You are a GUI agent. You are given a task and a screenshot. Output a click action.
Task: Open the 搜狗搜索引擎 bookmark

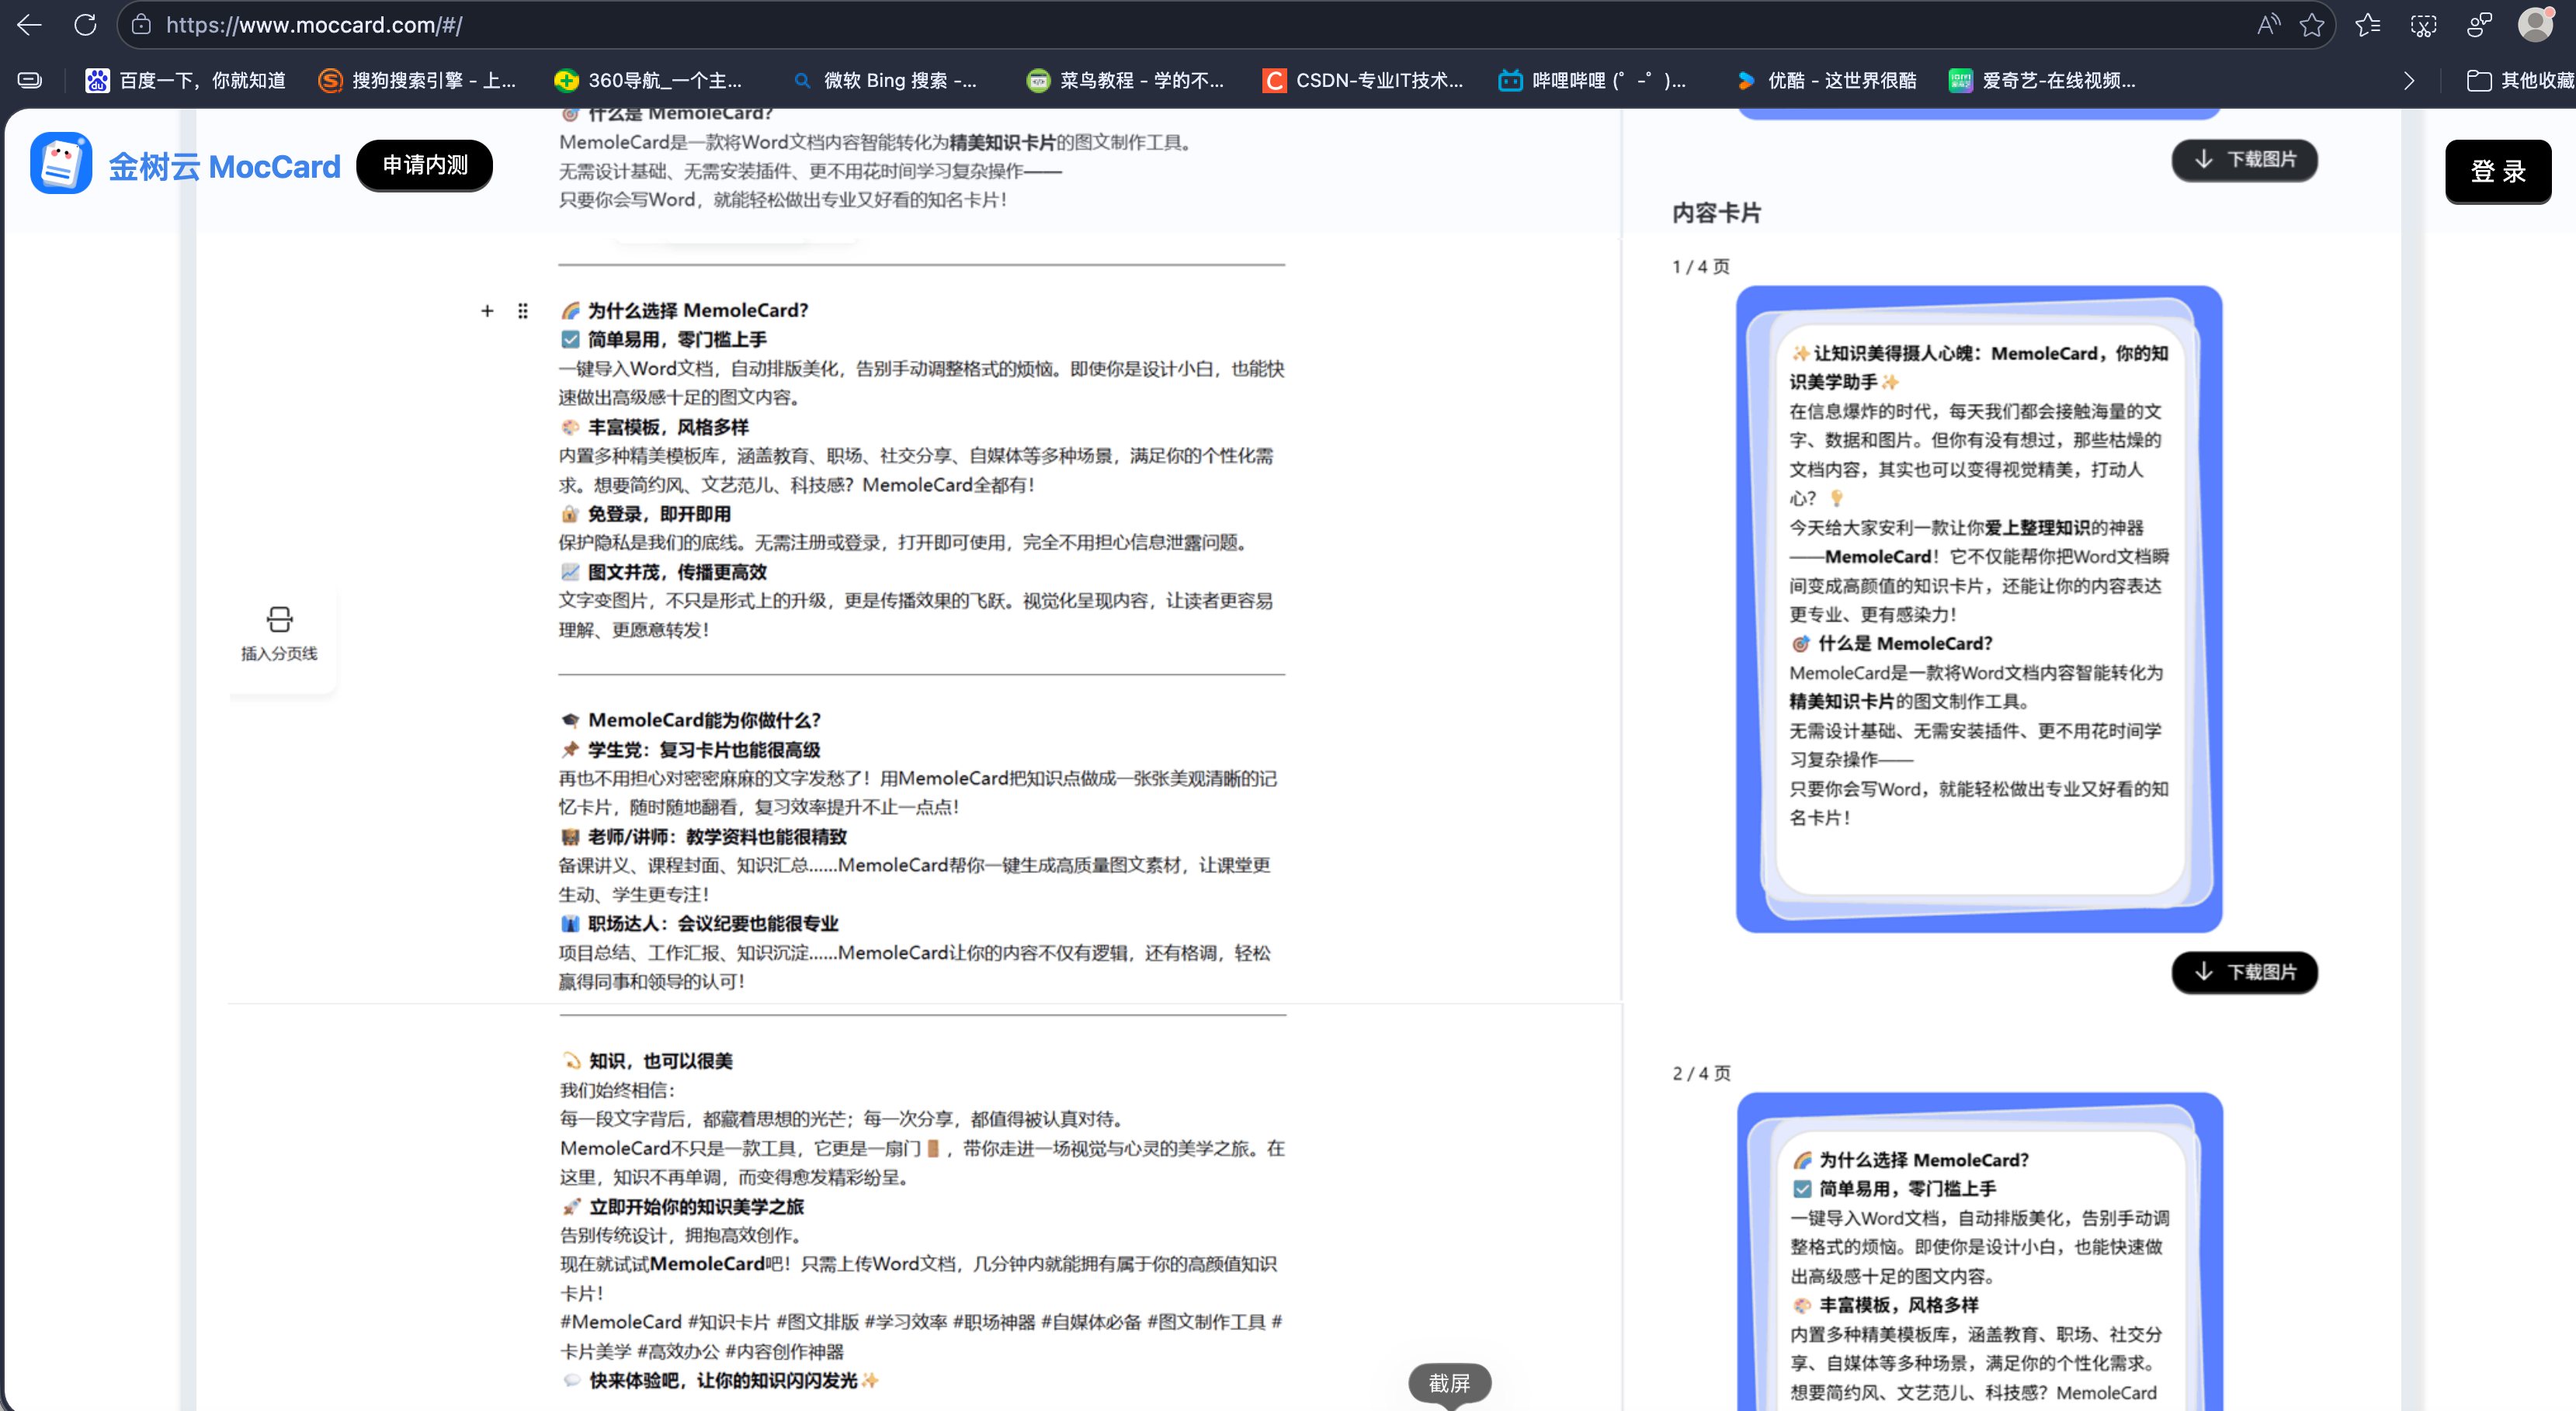coord(417,80)
